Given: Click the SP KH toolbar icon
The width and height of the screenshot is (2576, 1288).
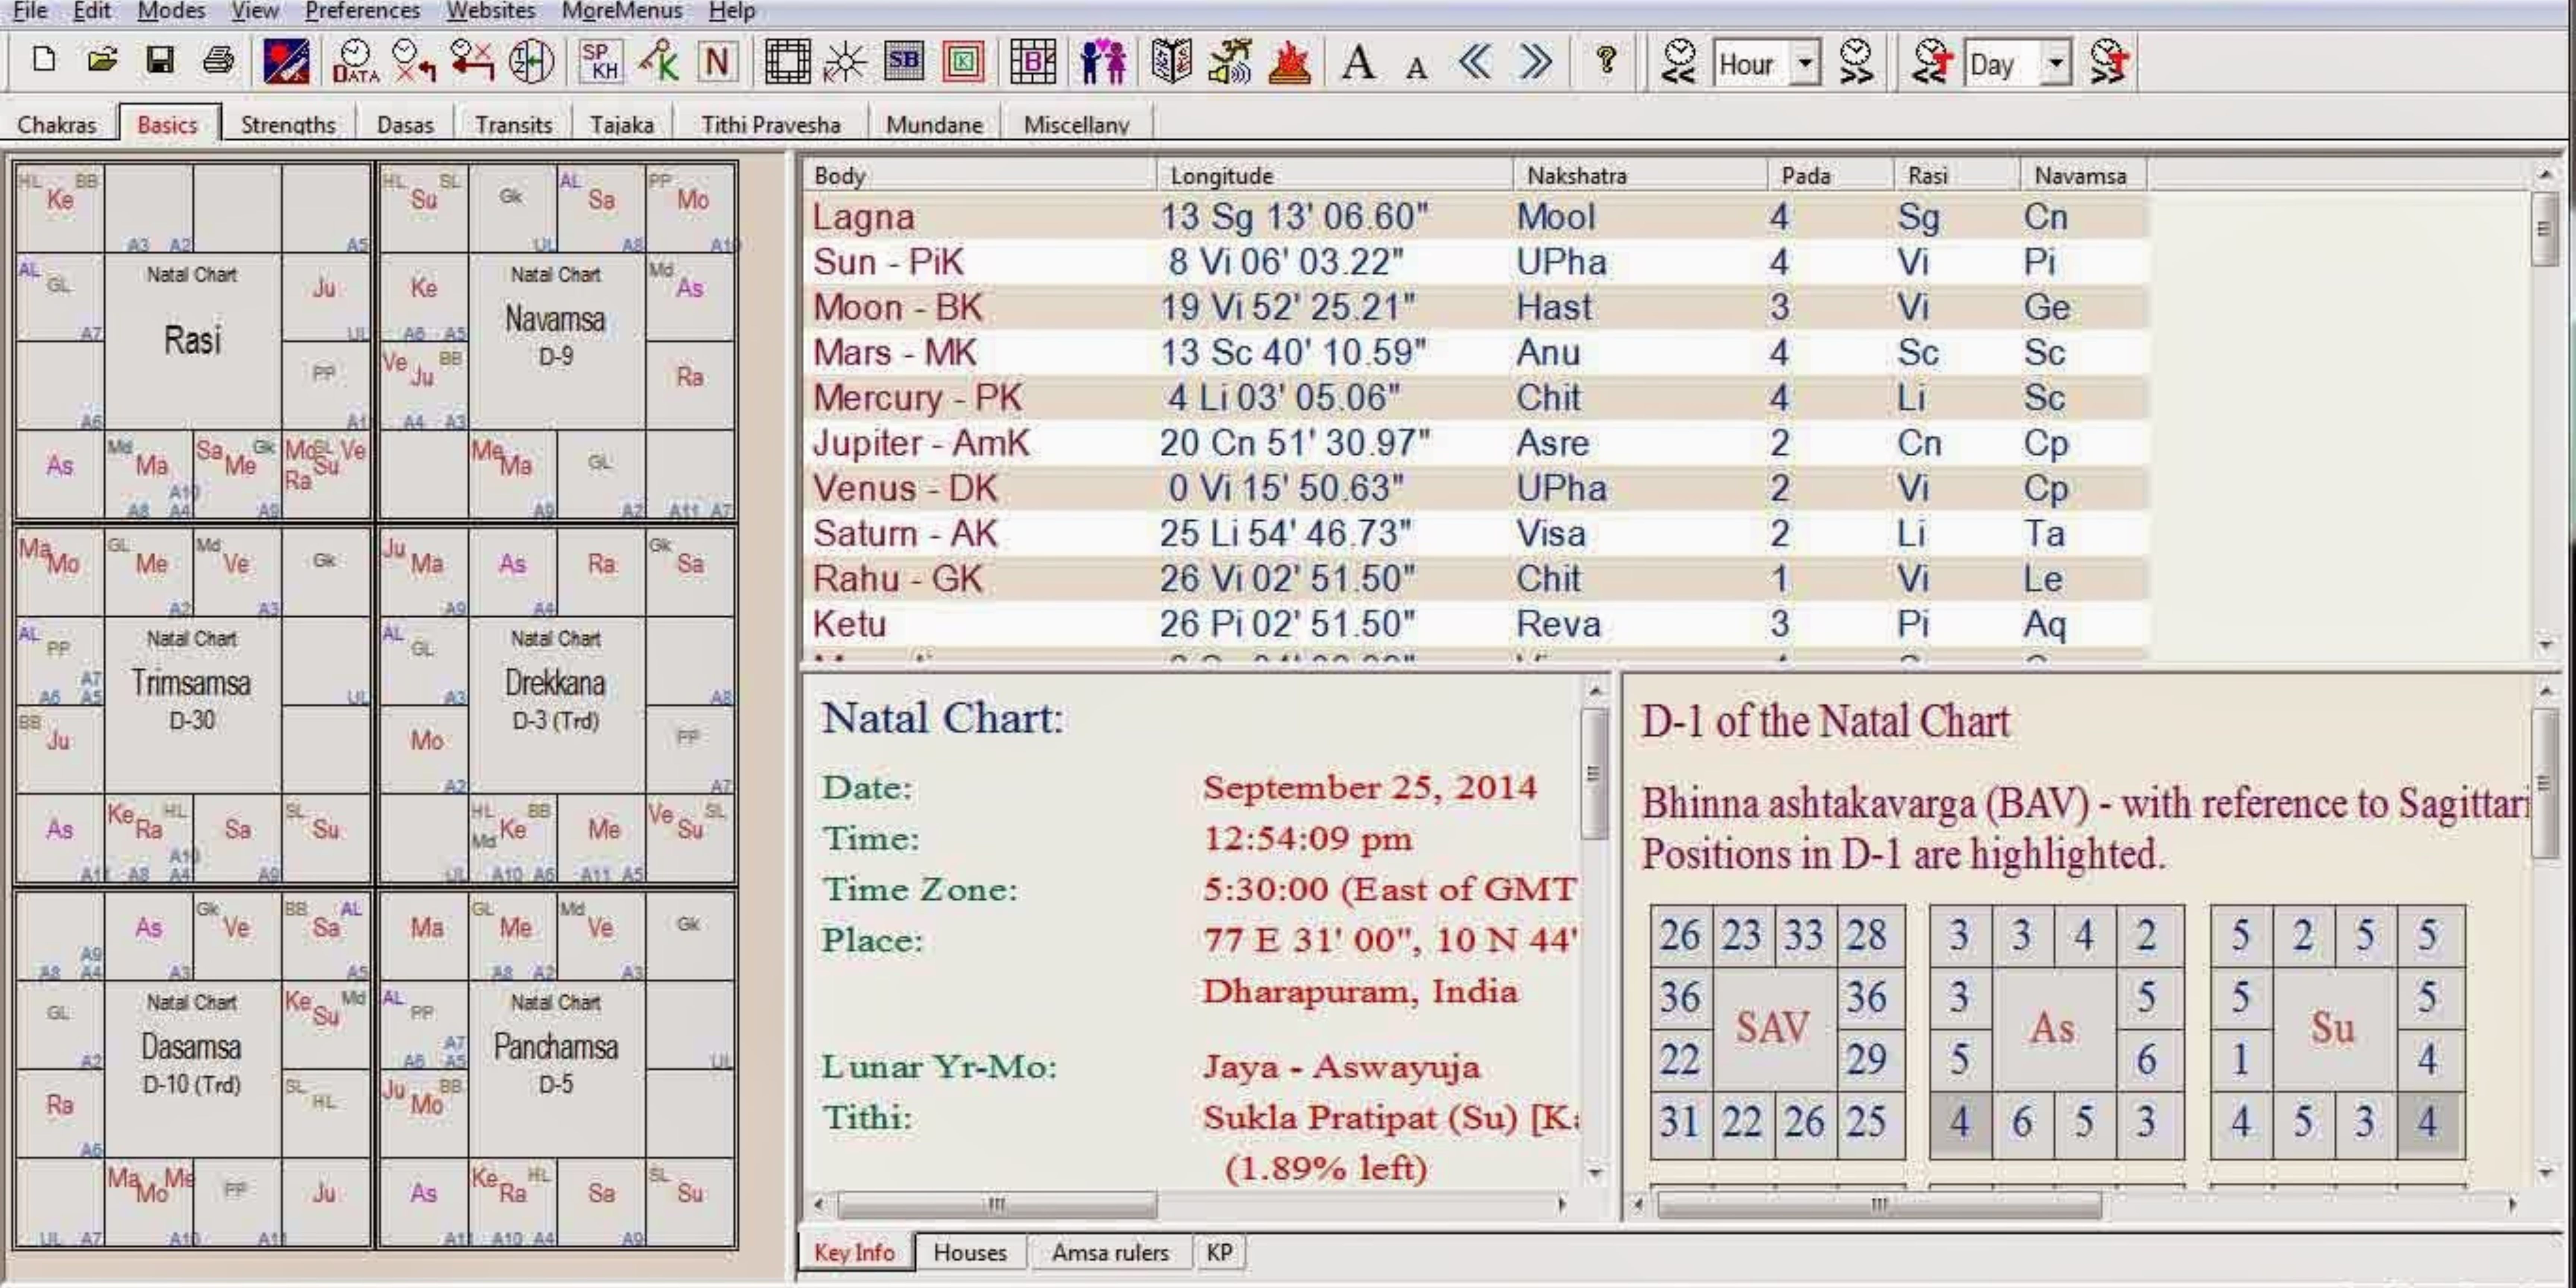Looking at the screenshot, I should (x=600, y=62).
